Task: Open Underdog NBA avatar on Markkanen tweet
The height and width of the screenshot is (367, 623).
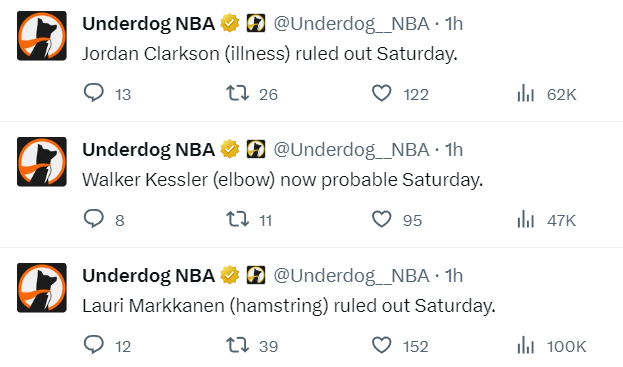Action: pyautogui.click(x=42, y=288)
